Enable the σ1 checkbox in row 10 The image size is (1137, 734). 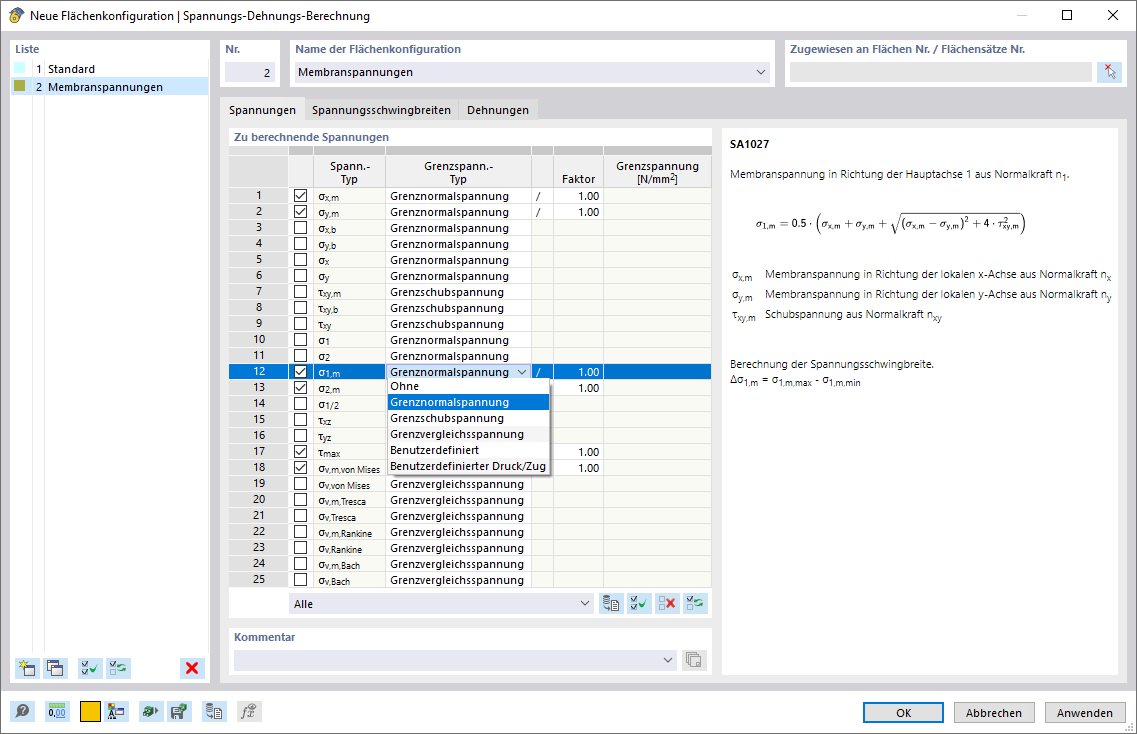click(300, 339)
